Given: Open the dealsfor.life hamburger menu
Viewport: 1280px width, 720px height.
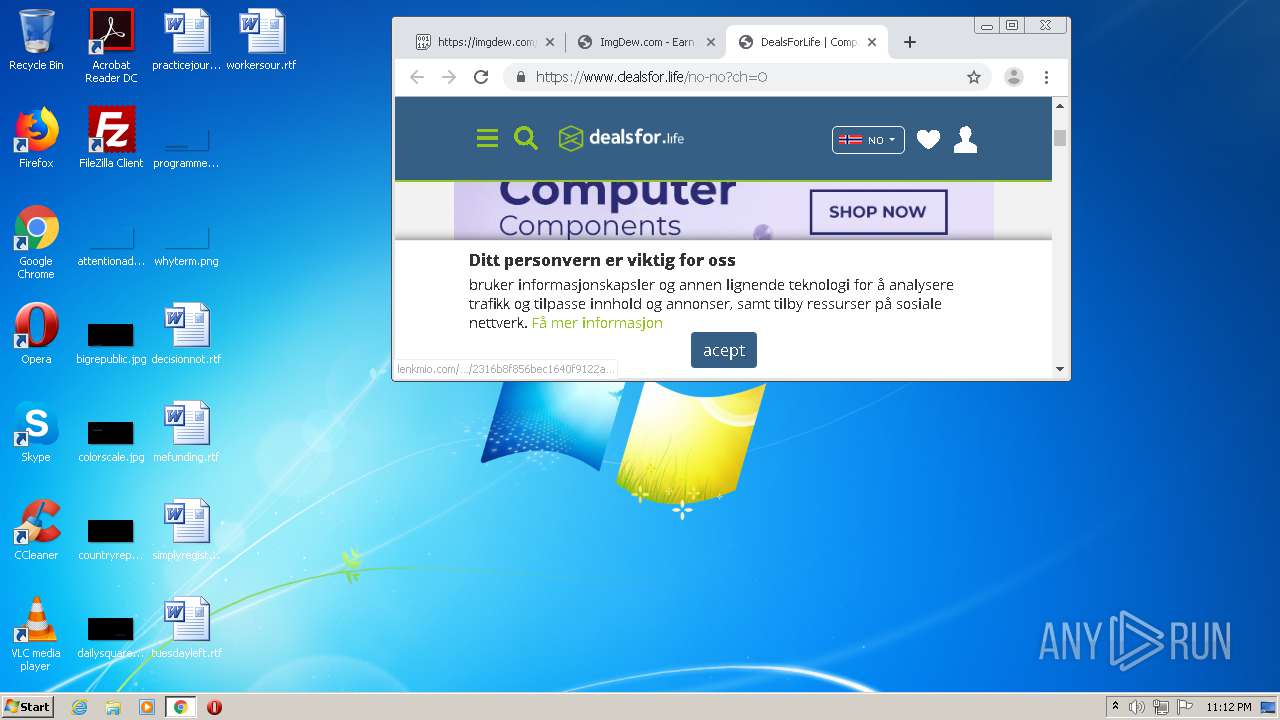Looking at the screenshot, I should [x=487, y=138].
